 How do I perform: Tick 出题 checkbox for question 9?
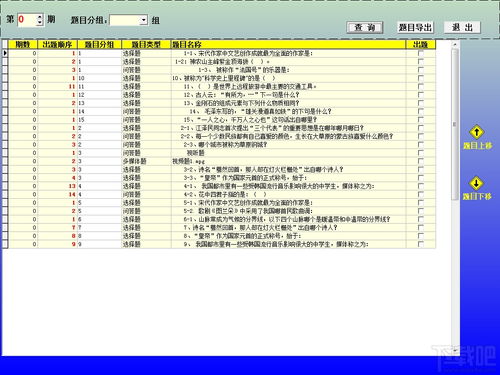(421, 244)
